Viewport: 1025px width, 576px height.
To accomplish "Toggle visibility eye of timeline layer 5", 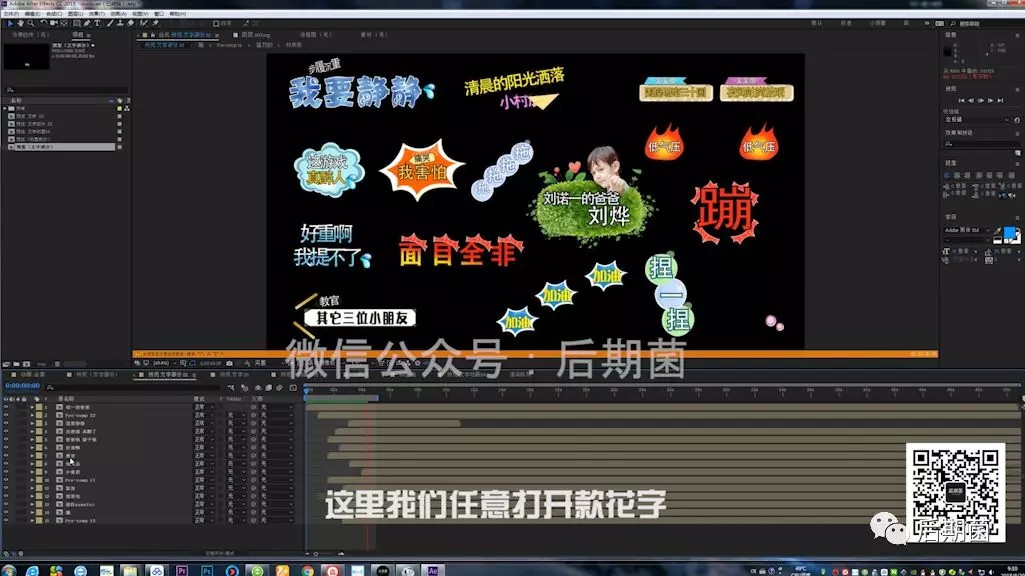I will point(6,439).
